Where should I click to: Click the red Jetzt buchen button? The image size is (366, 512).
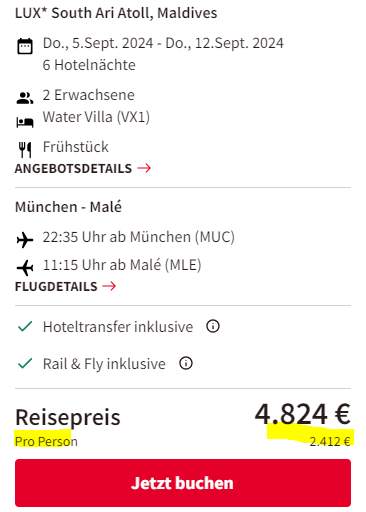[183, 483]
